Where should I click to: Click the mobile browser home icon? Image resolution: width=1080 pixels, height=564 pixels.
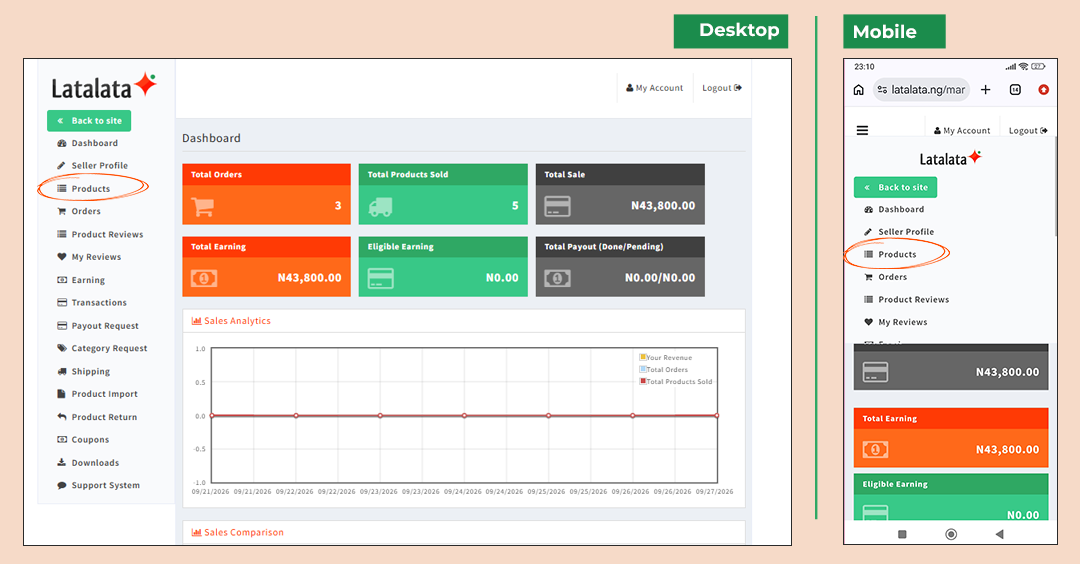point(858,90)
